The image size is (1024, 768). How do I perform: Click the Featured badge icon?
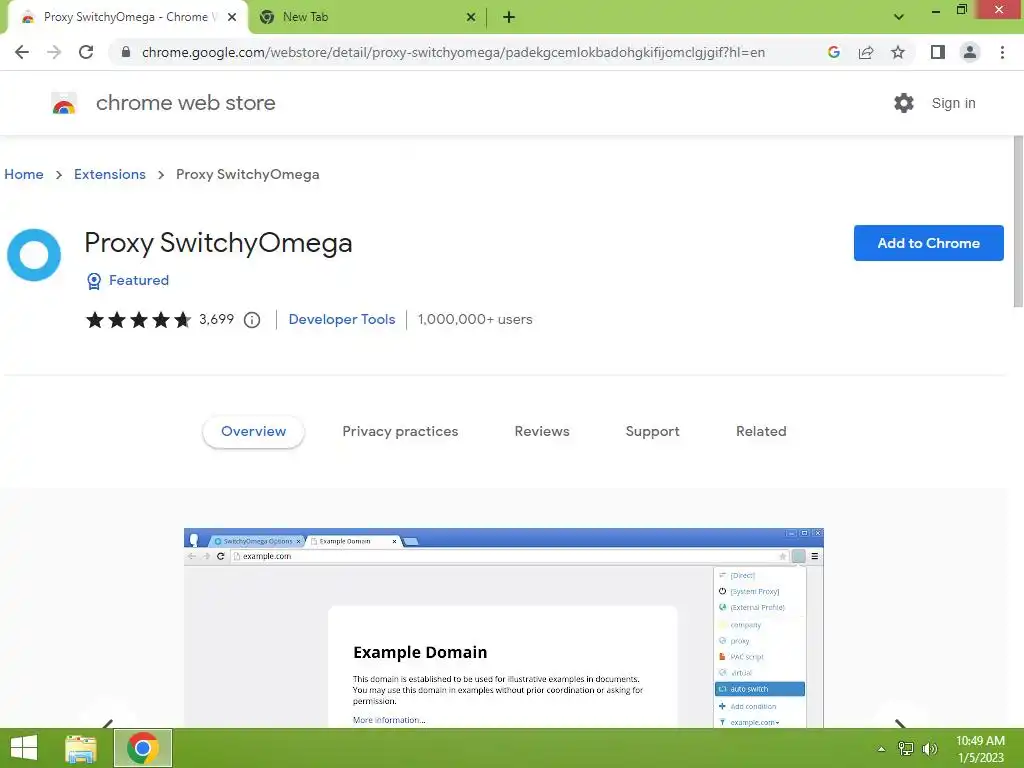pos(94,281)
